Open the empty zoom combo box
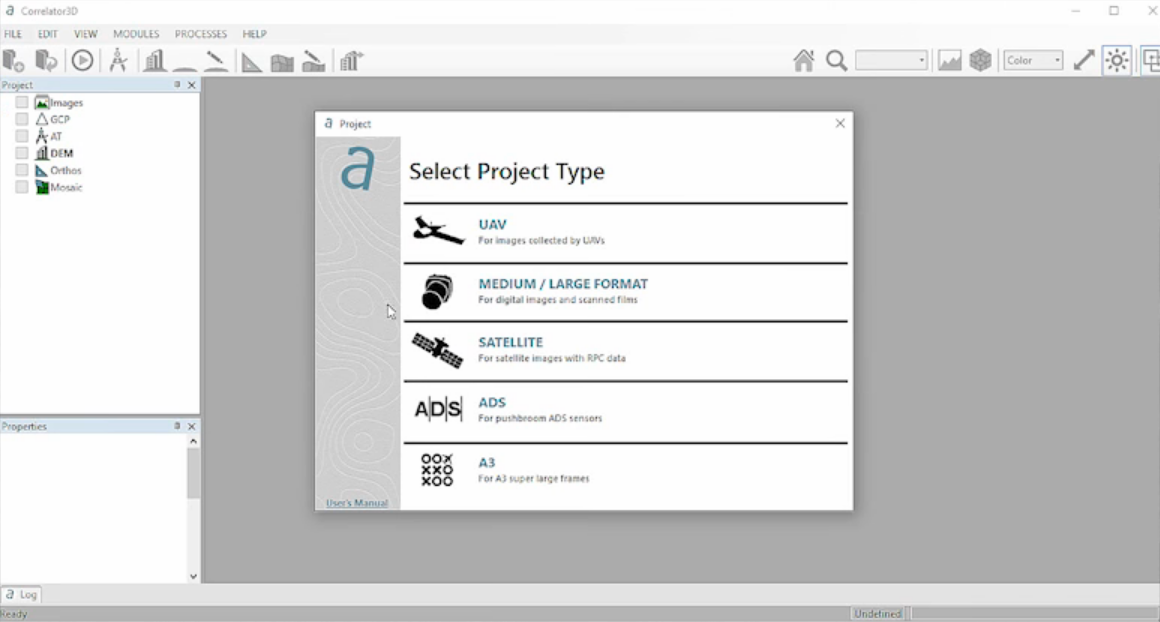 891,61
